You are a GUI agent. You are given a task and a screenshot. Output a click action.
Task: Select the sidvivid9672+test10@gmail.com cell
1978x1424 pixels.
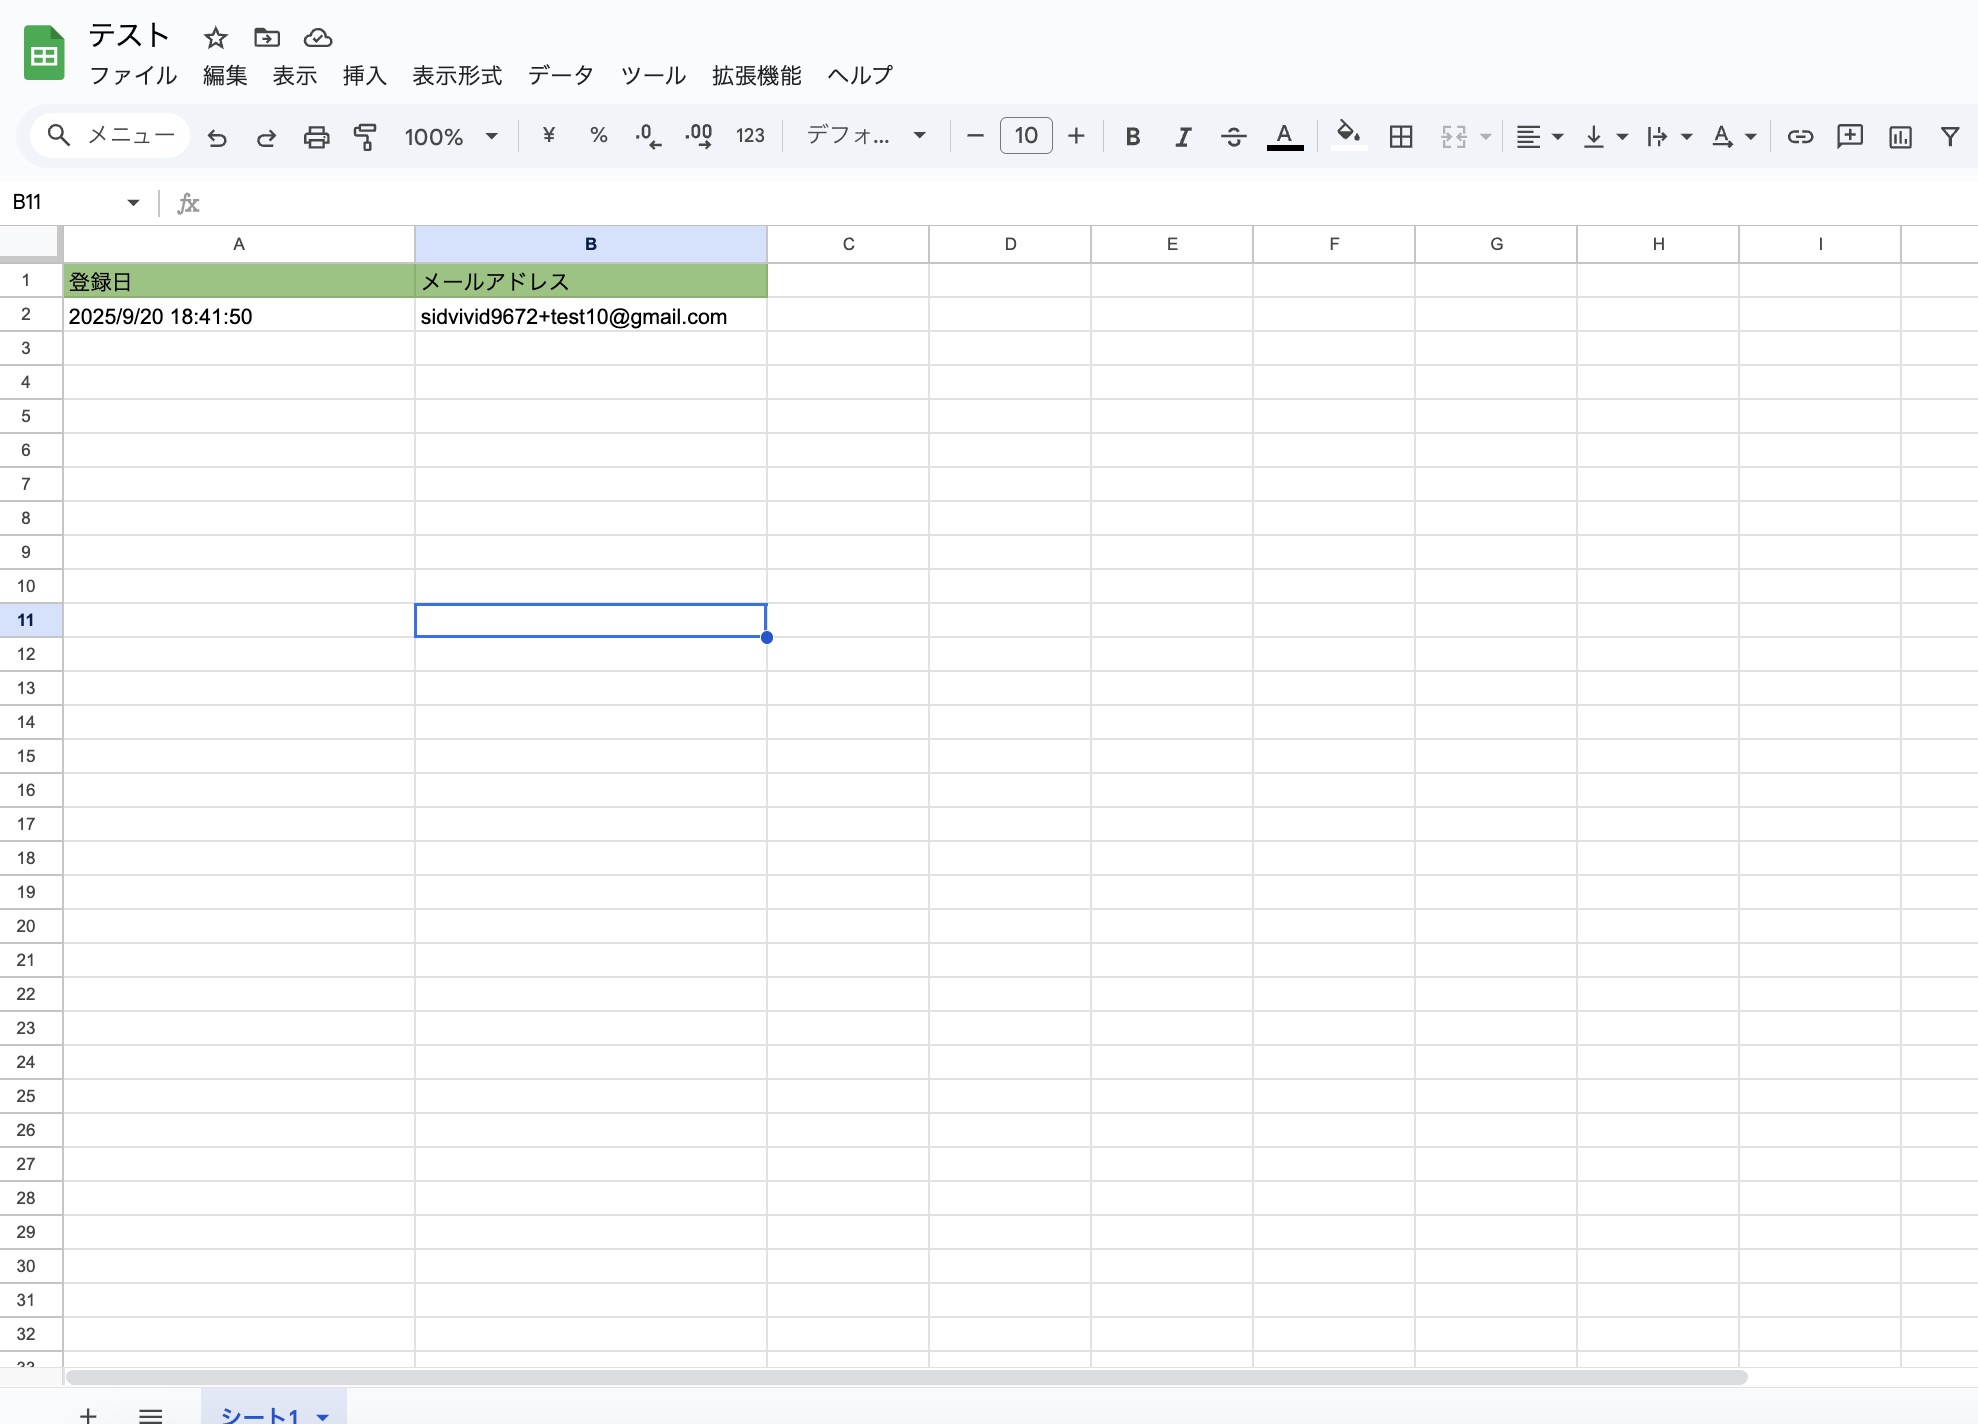click(x=590, y=317)
